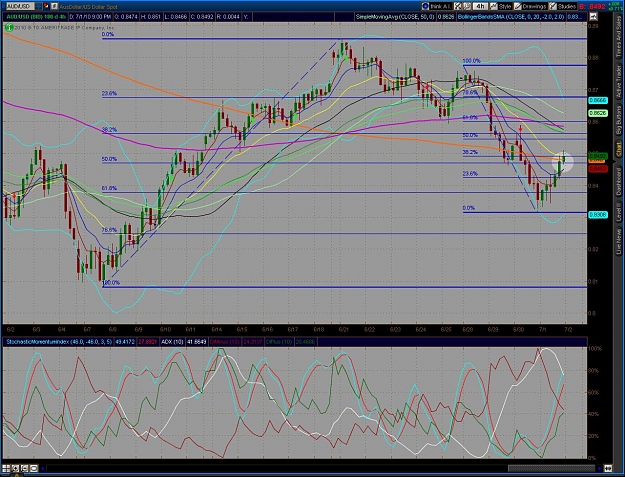Image resolution: width=625 pixels, height=477 pixels.
Task: Click the crossed-tools icon after think A.I.
Action: point(458,6)
